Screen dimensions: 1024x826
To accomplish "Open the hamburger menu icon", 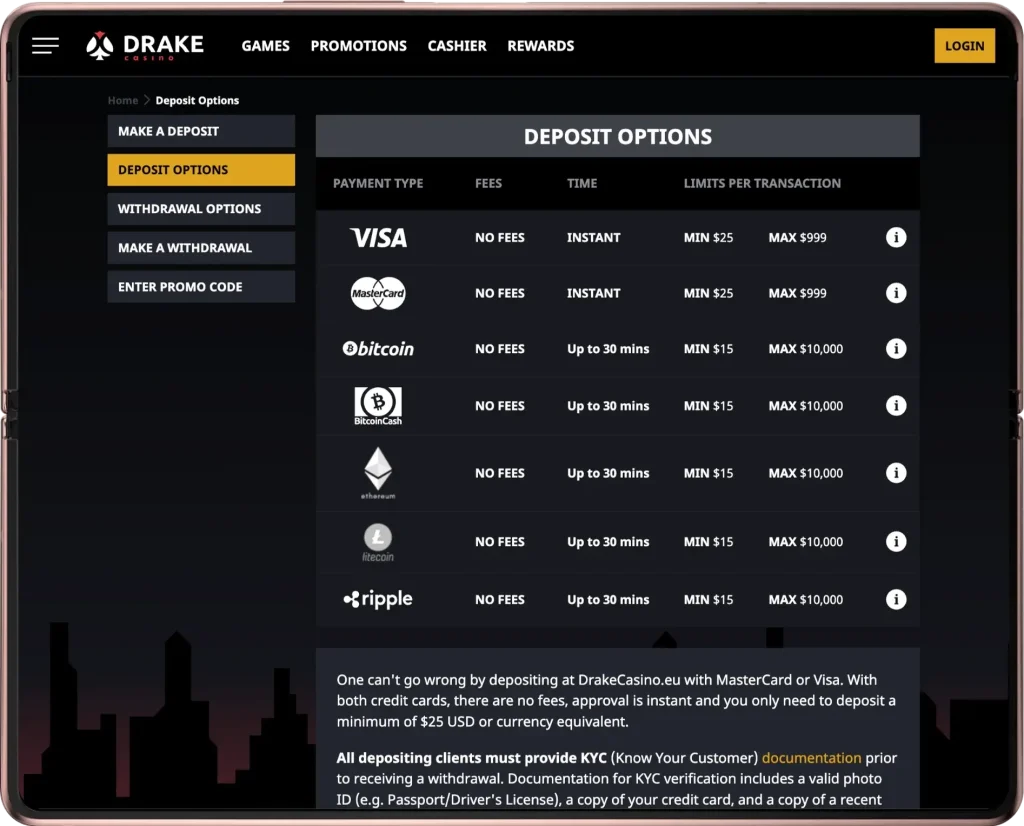I will (45, 46).
